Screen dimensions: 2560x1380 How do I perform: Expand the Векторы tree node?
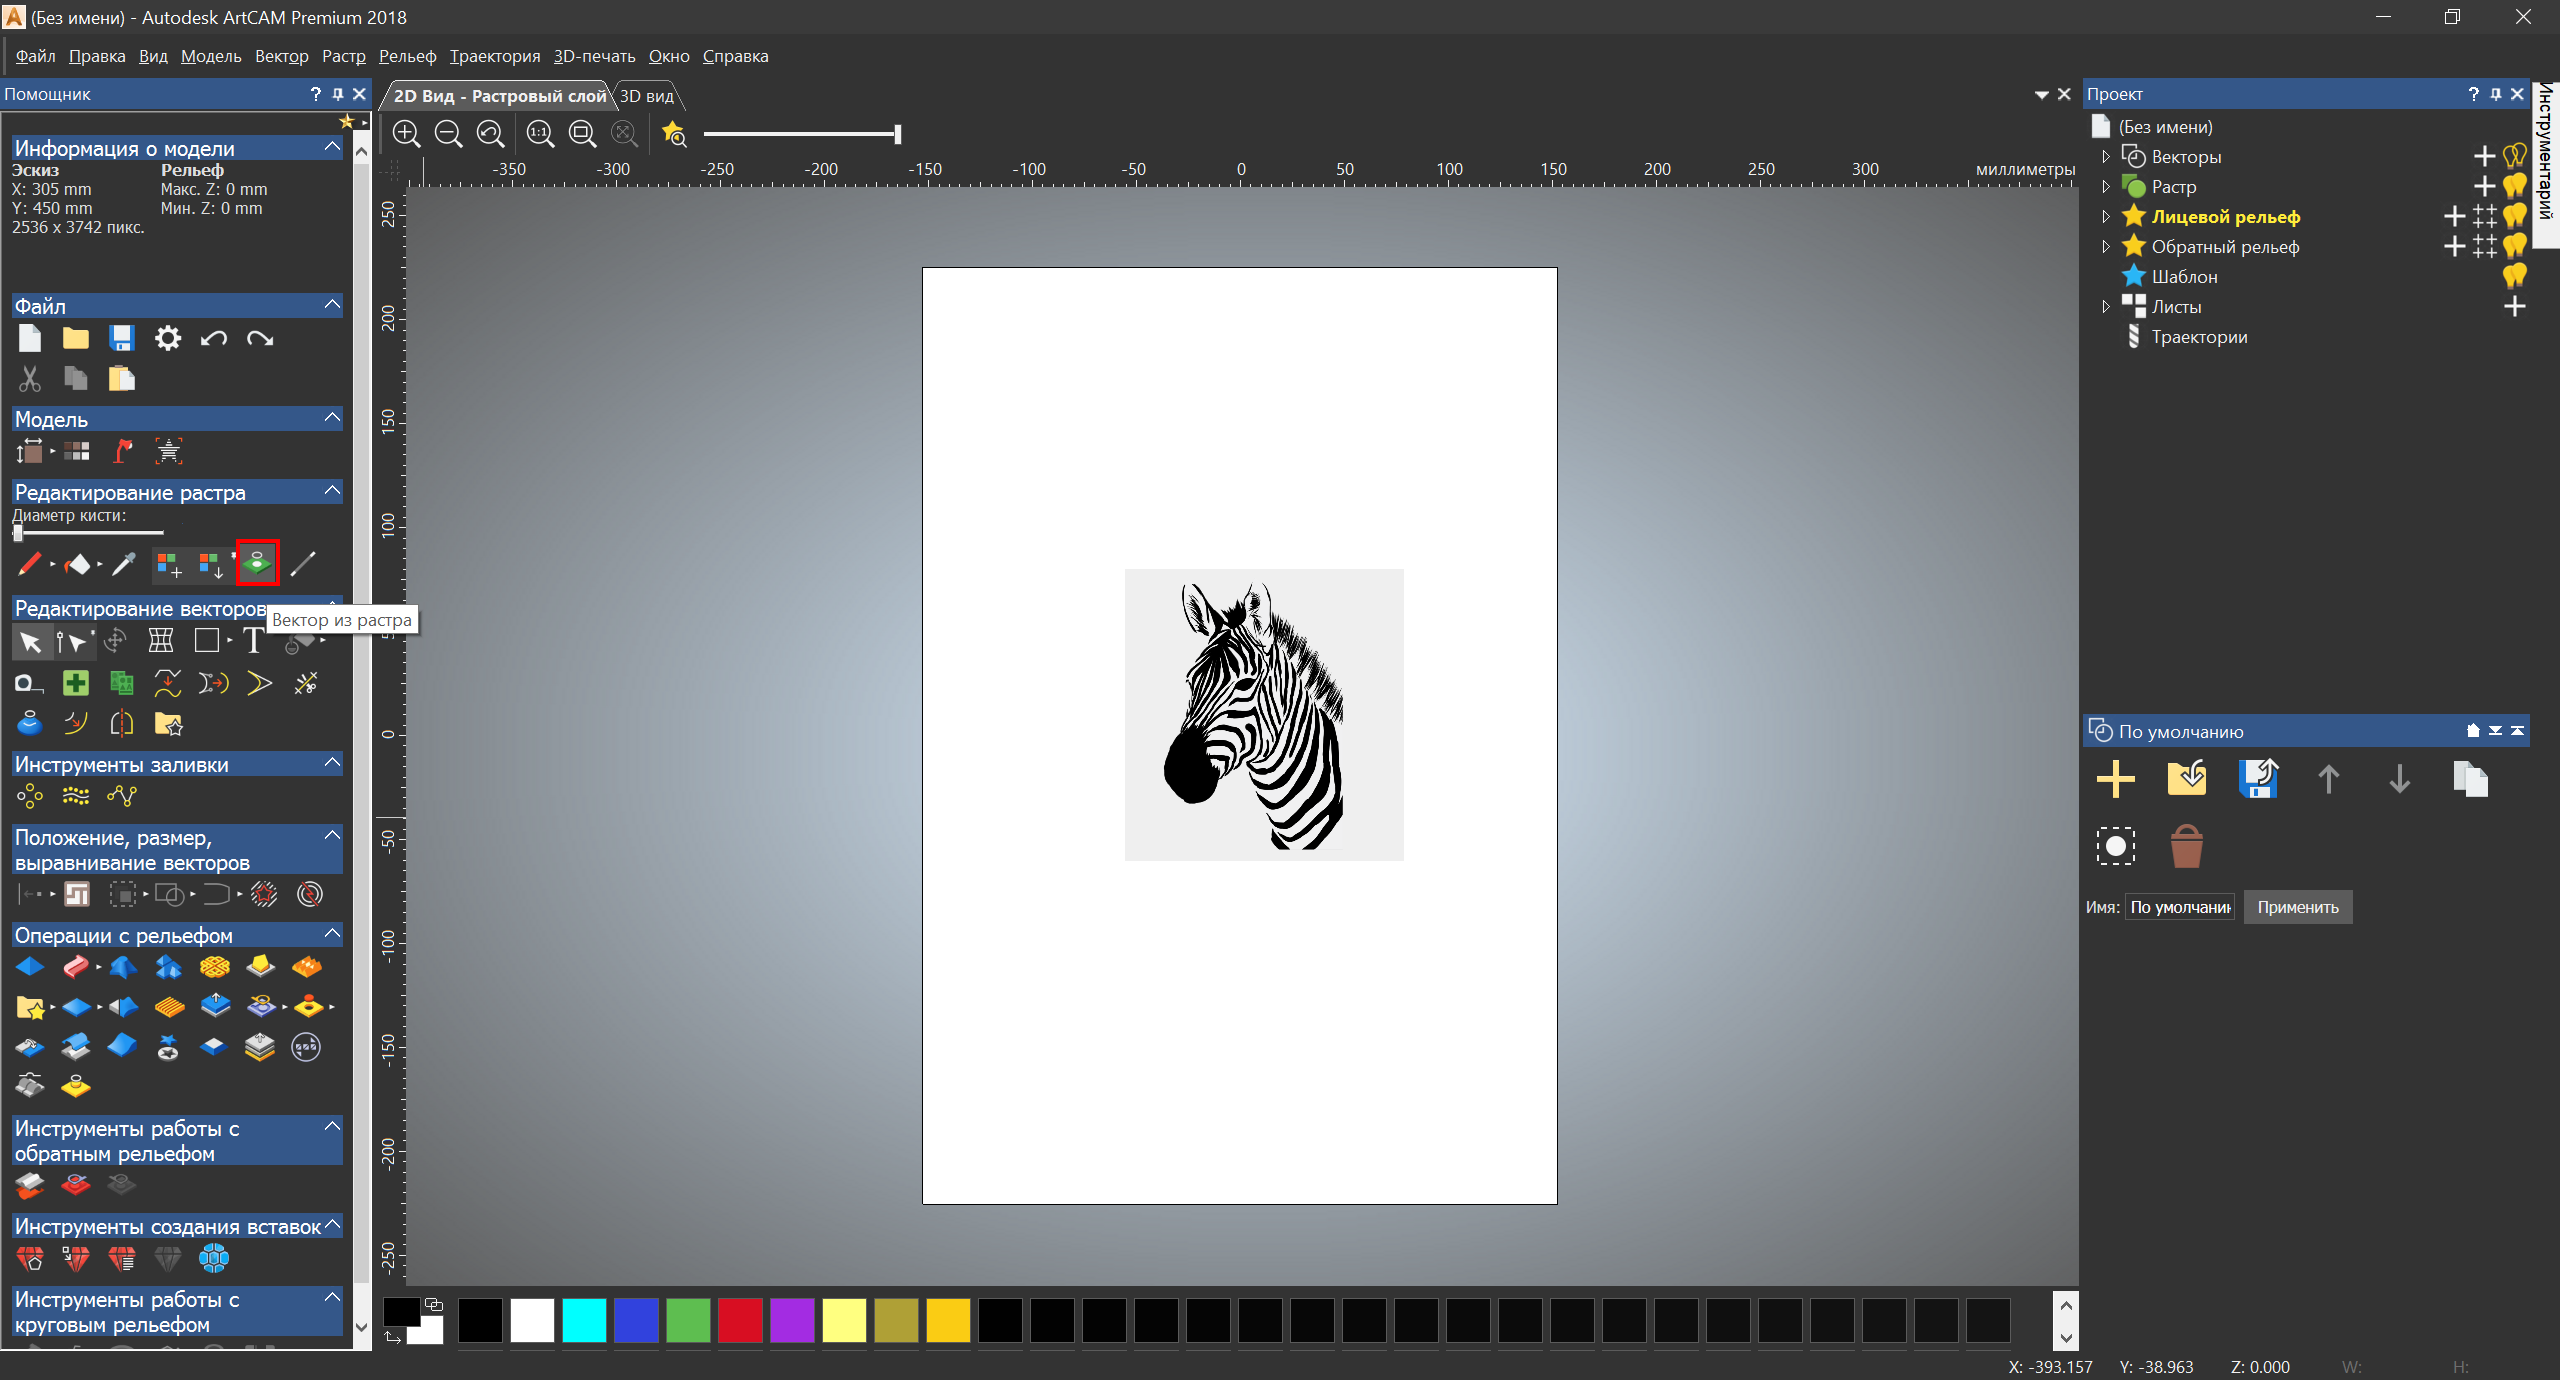point(2106,157)
